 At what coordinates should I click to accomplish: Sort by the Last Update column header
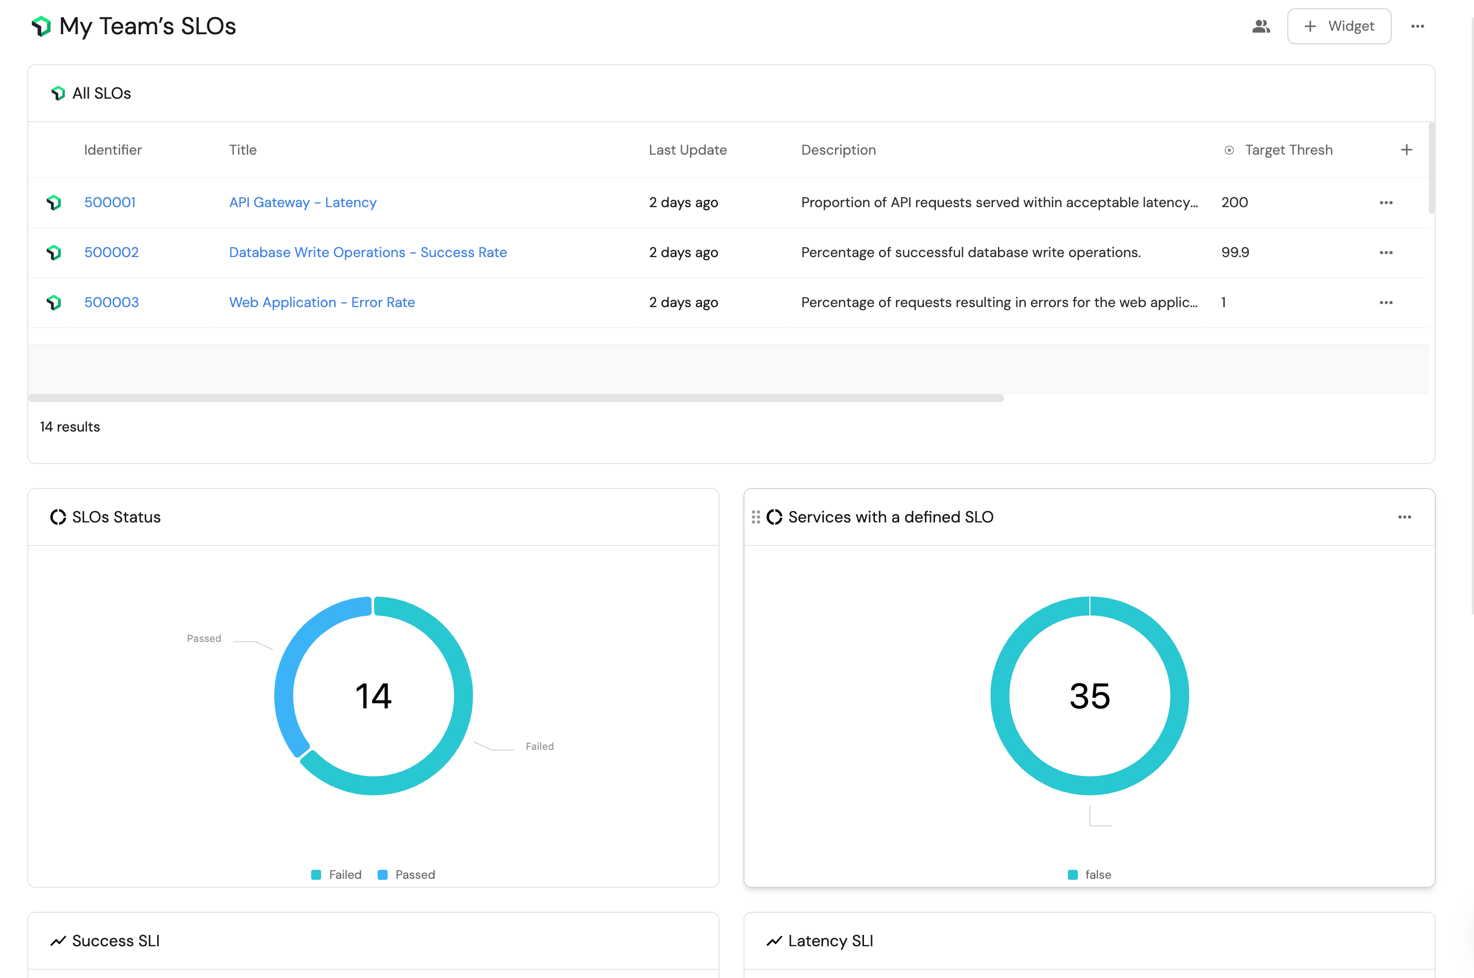(x=687, y=150)
